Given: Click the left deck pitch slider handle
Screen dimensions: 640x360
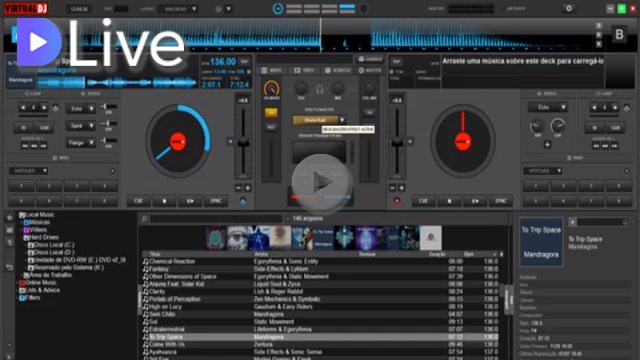Looking at the screenshot, I should (243, 143).
